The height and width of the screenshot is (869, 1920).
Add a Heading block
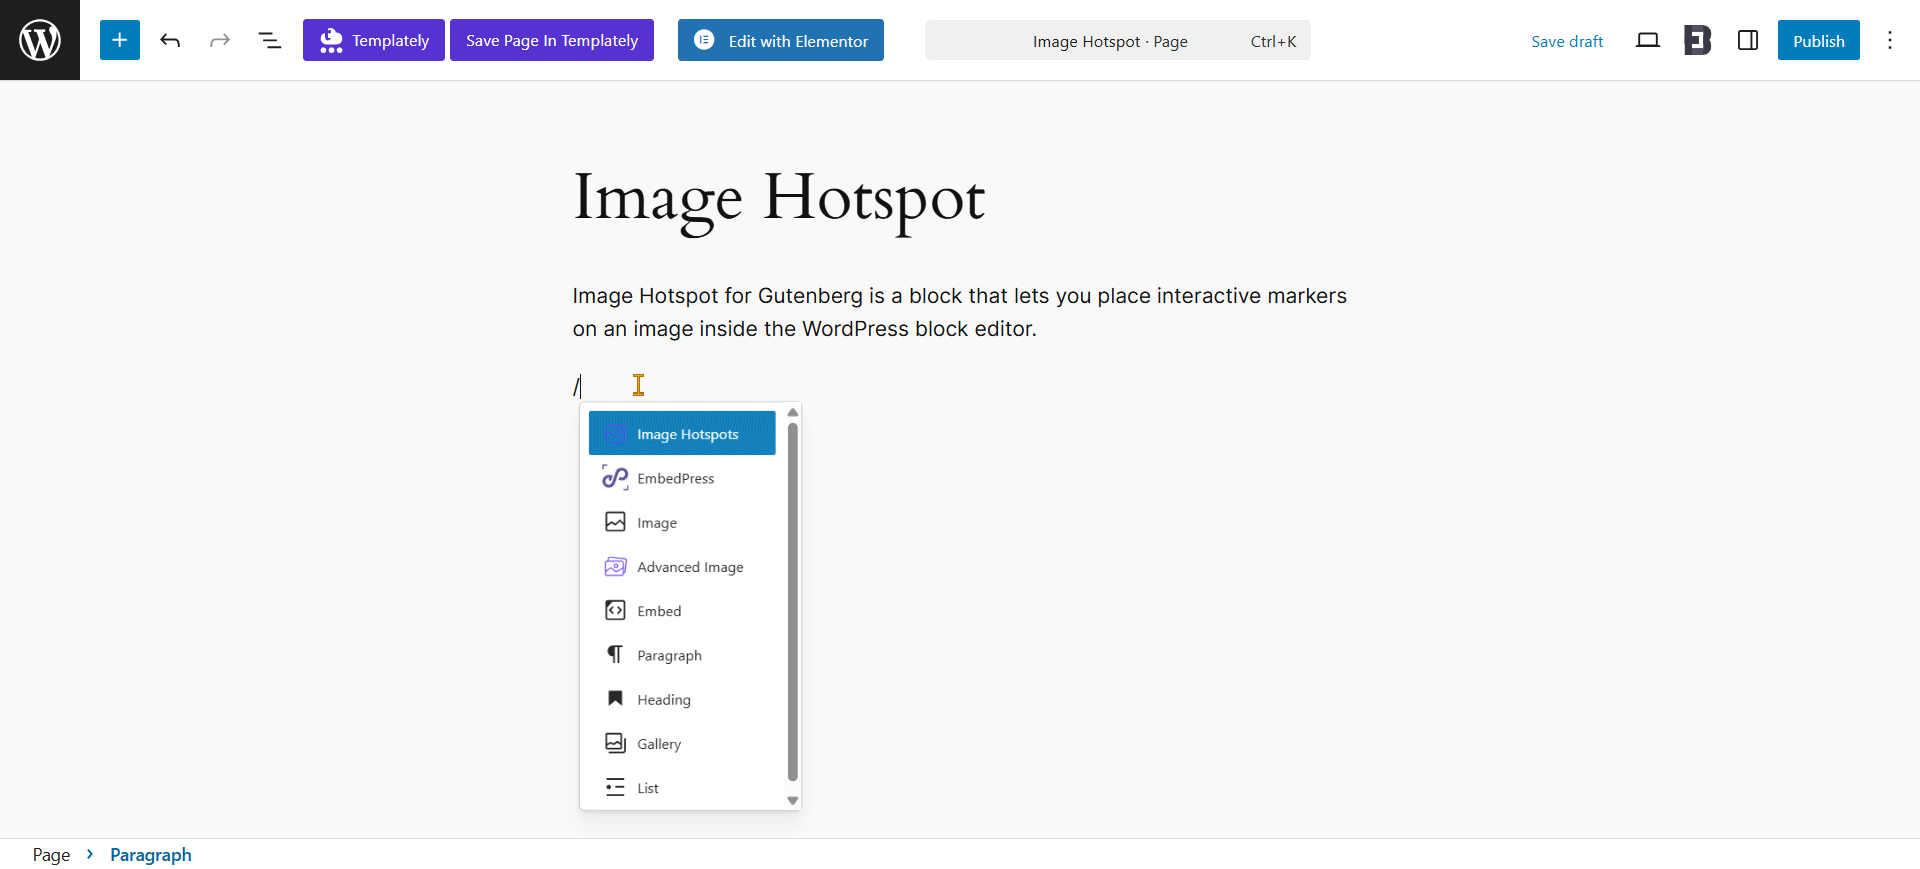coord(682,699)
